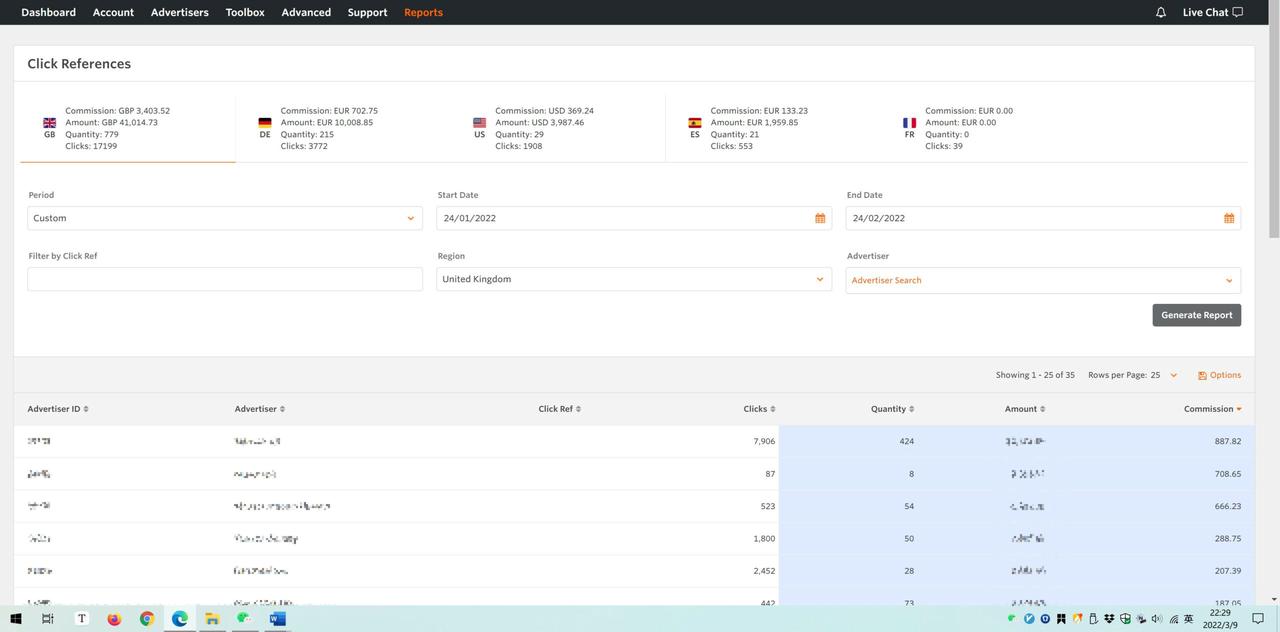Select the DE flag region summary
Image resolution: width=1280 pixels, height=632 pixels.
pyautogui.click(x=264, y=123)
